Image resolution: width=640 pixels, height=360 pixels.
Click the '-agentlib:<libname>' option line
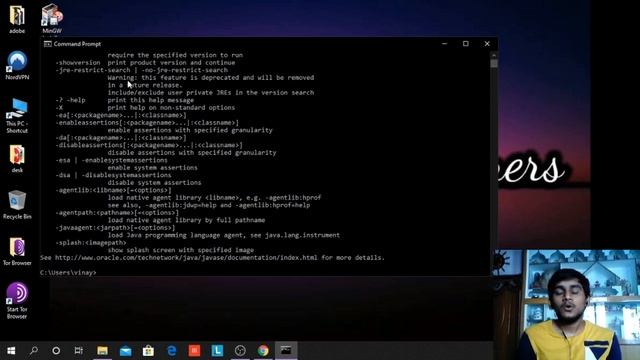pyautogui.click(x=113, y=190)
